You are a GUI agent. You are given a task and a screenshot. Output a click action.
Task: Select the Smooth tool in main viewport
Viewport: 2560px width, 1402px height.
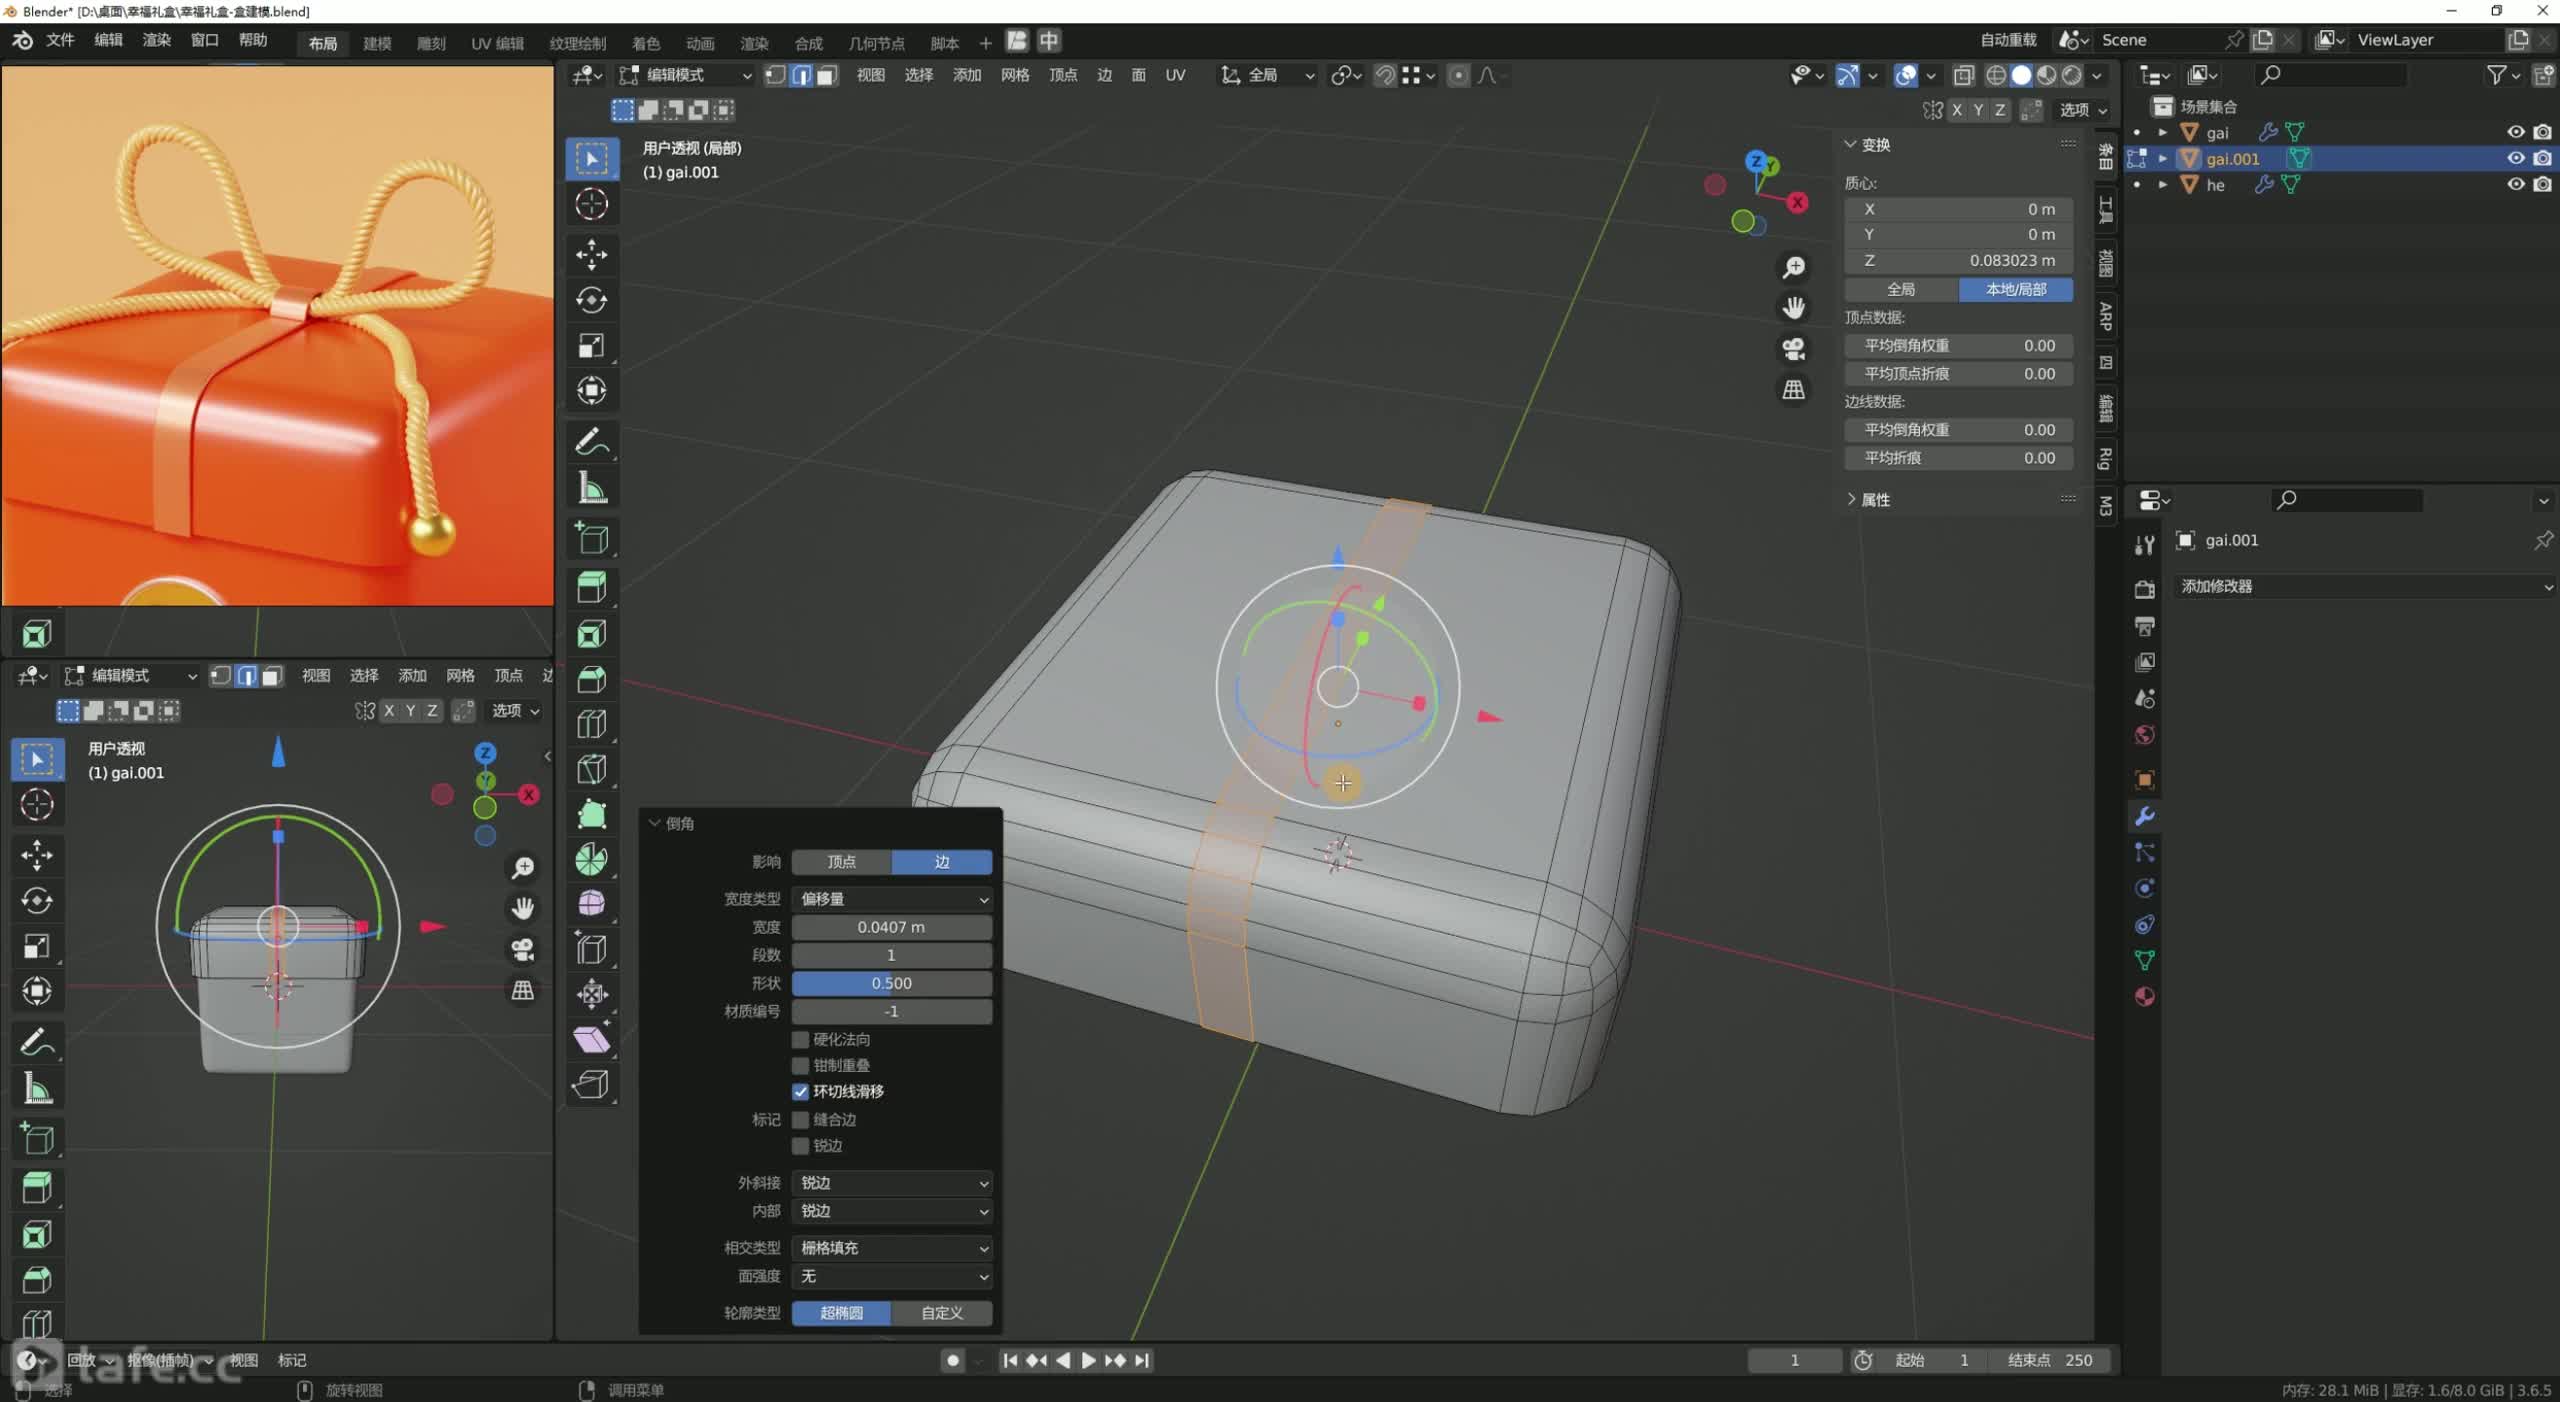click(x=591, y=903)
